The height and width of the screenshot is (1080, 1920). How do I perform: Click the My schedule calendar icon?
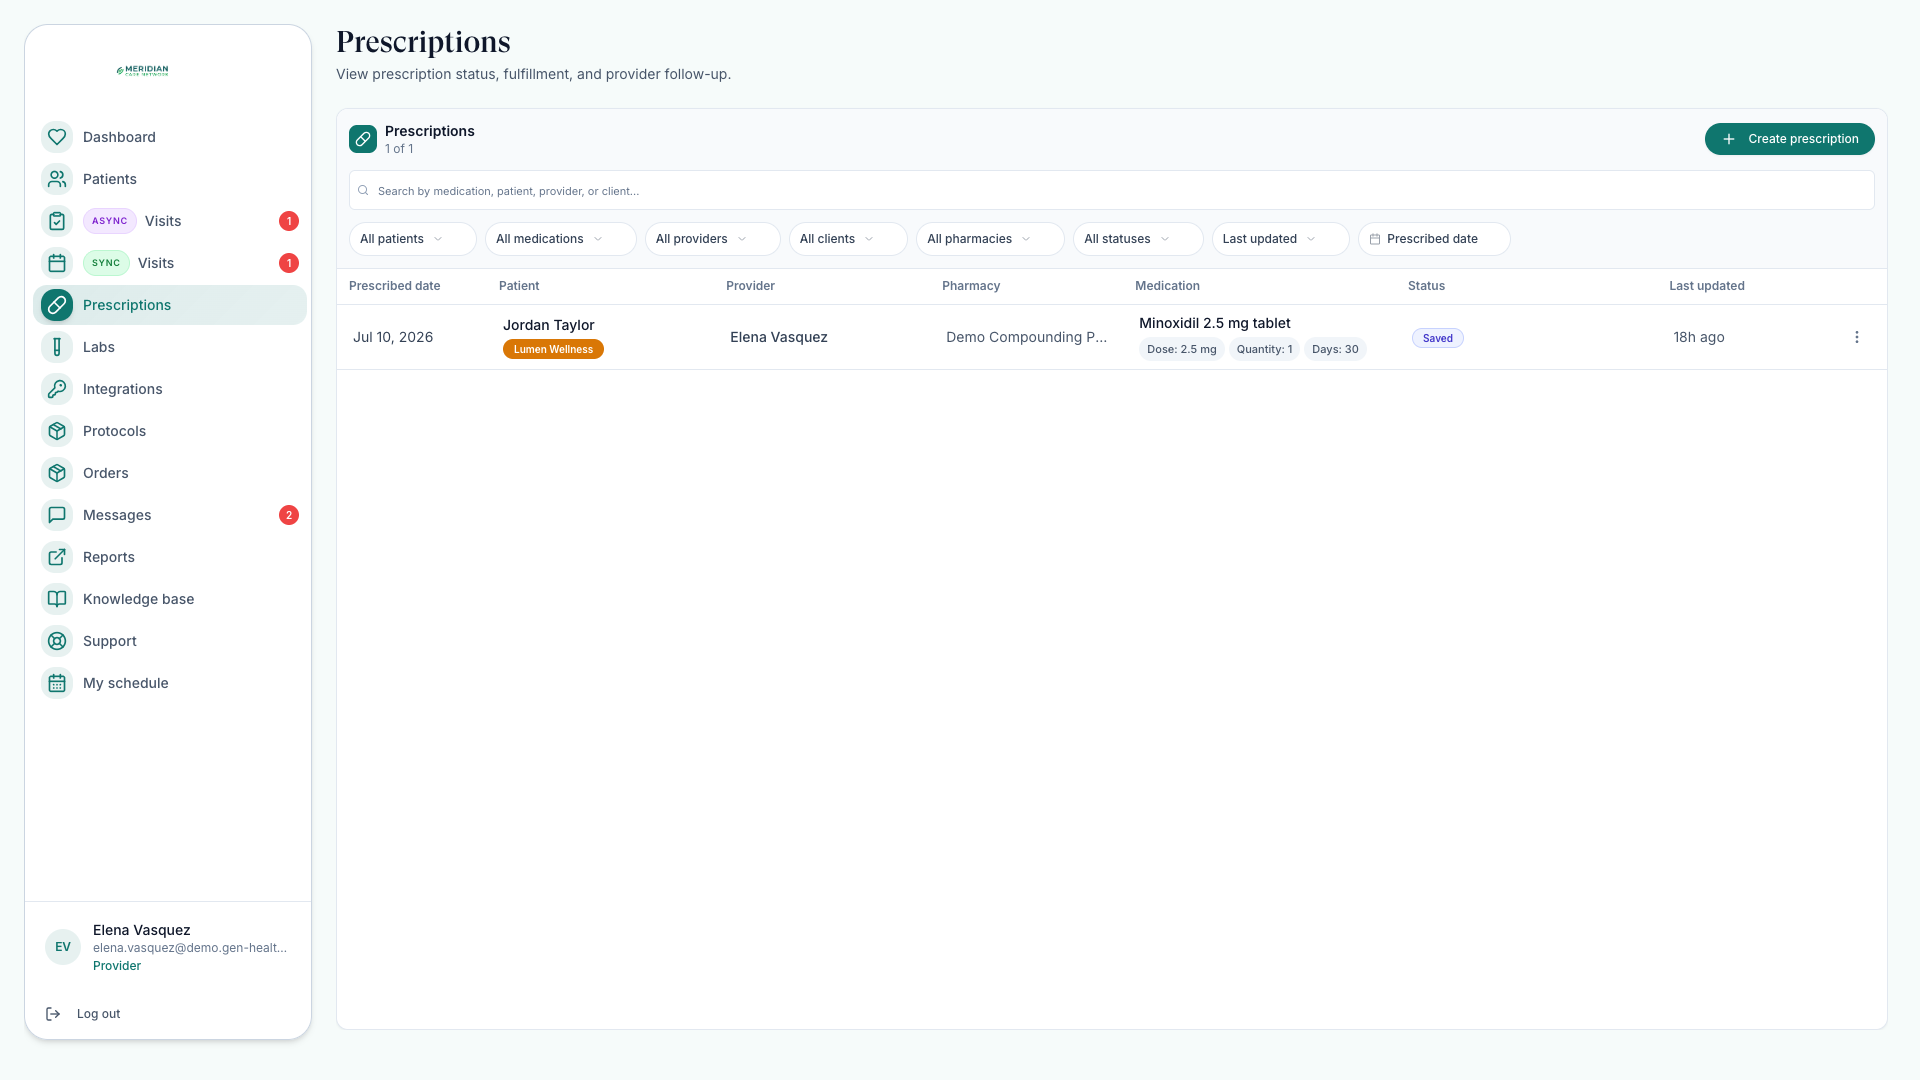pyautogui.click(x=57, y=683)
